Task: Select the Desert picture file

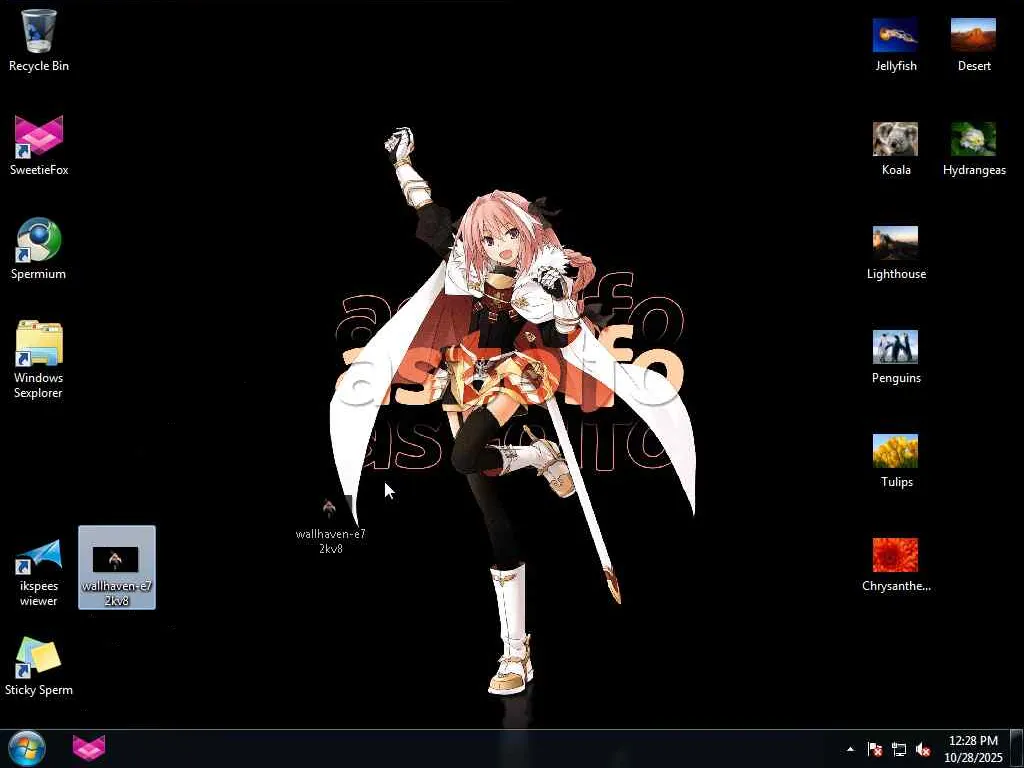Action: [974, 44]
